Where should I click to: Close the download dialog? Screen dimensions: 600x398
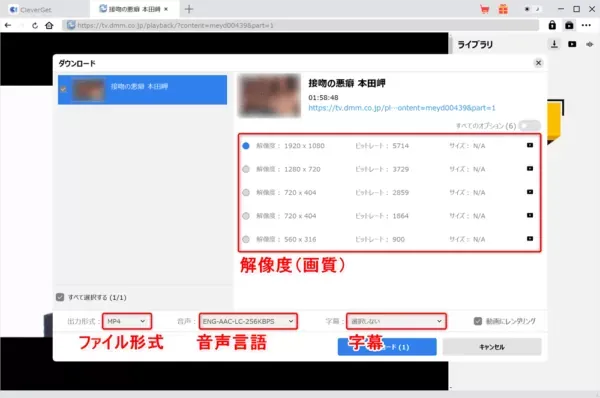(538, 63)
